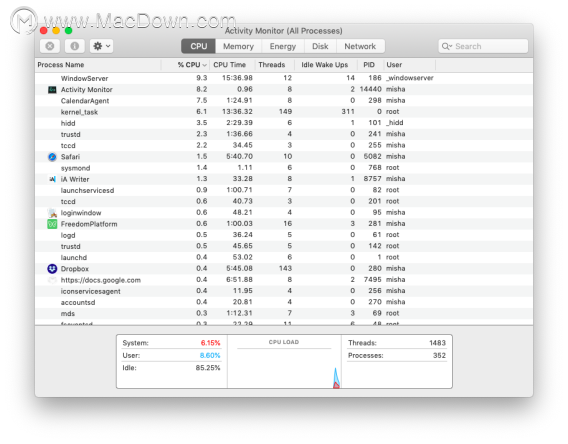Sort by the Threads column header
The width and height of the screenshot is (568, 444).
point(272,65)
